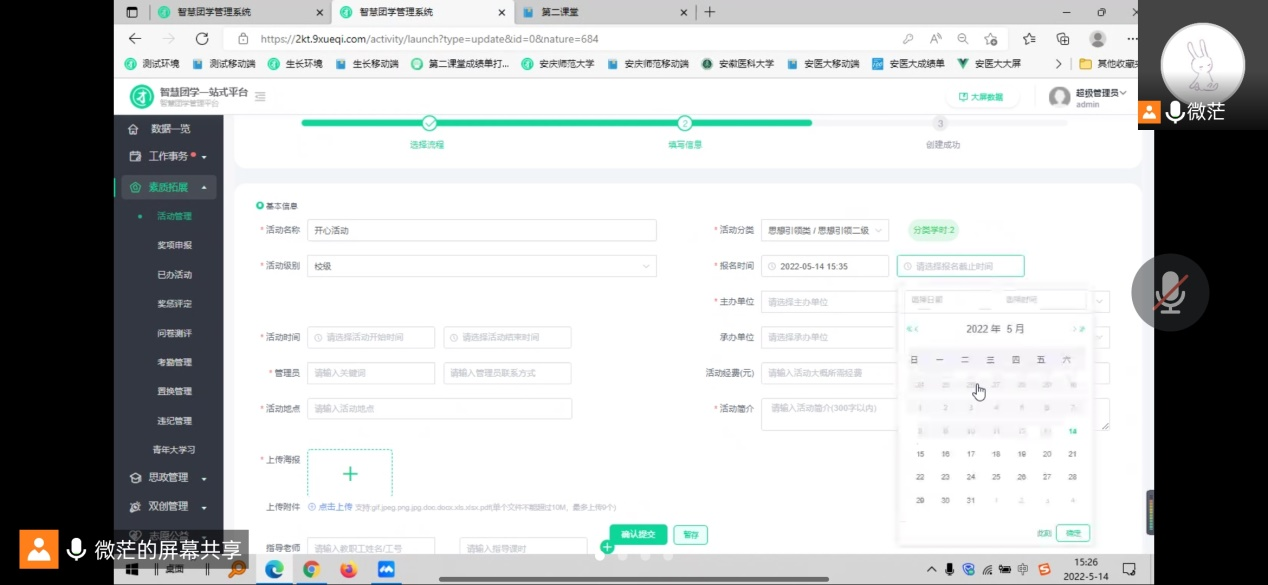1268x585 pixels.
Task: Click the browser refresh icon
Action: pyautogui.click(x=202, y=39)
